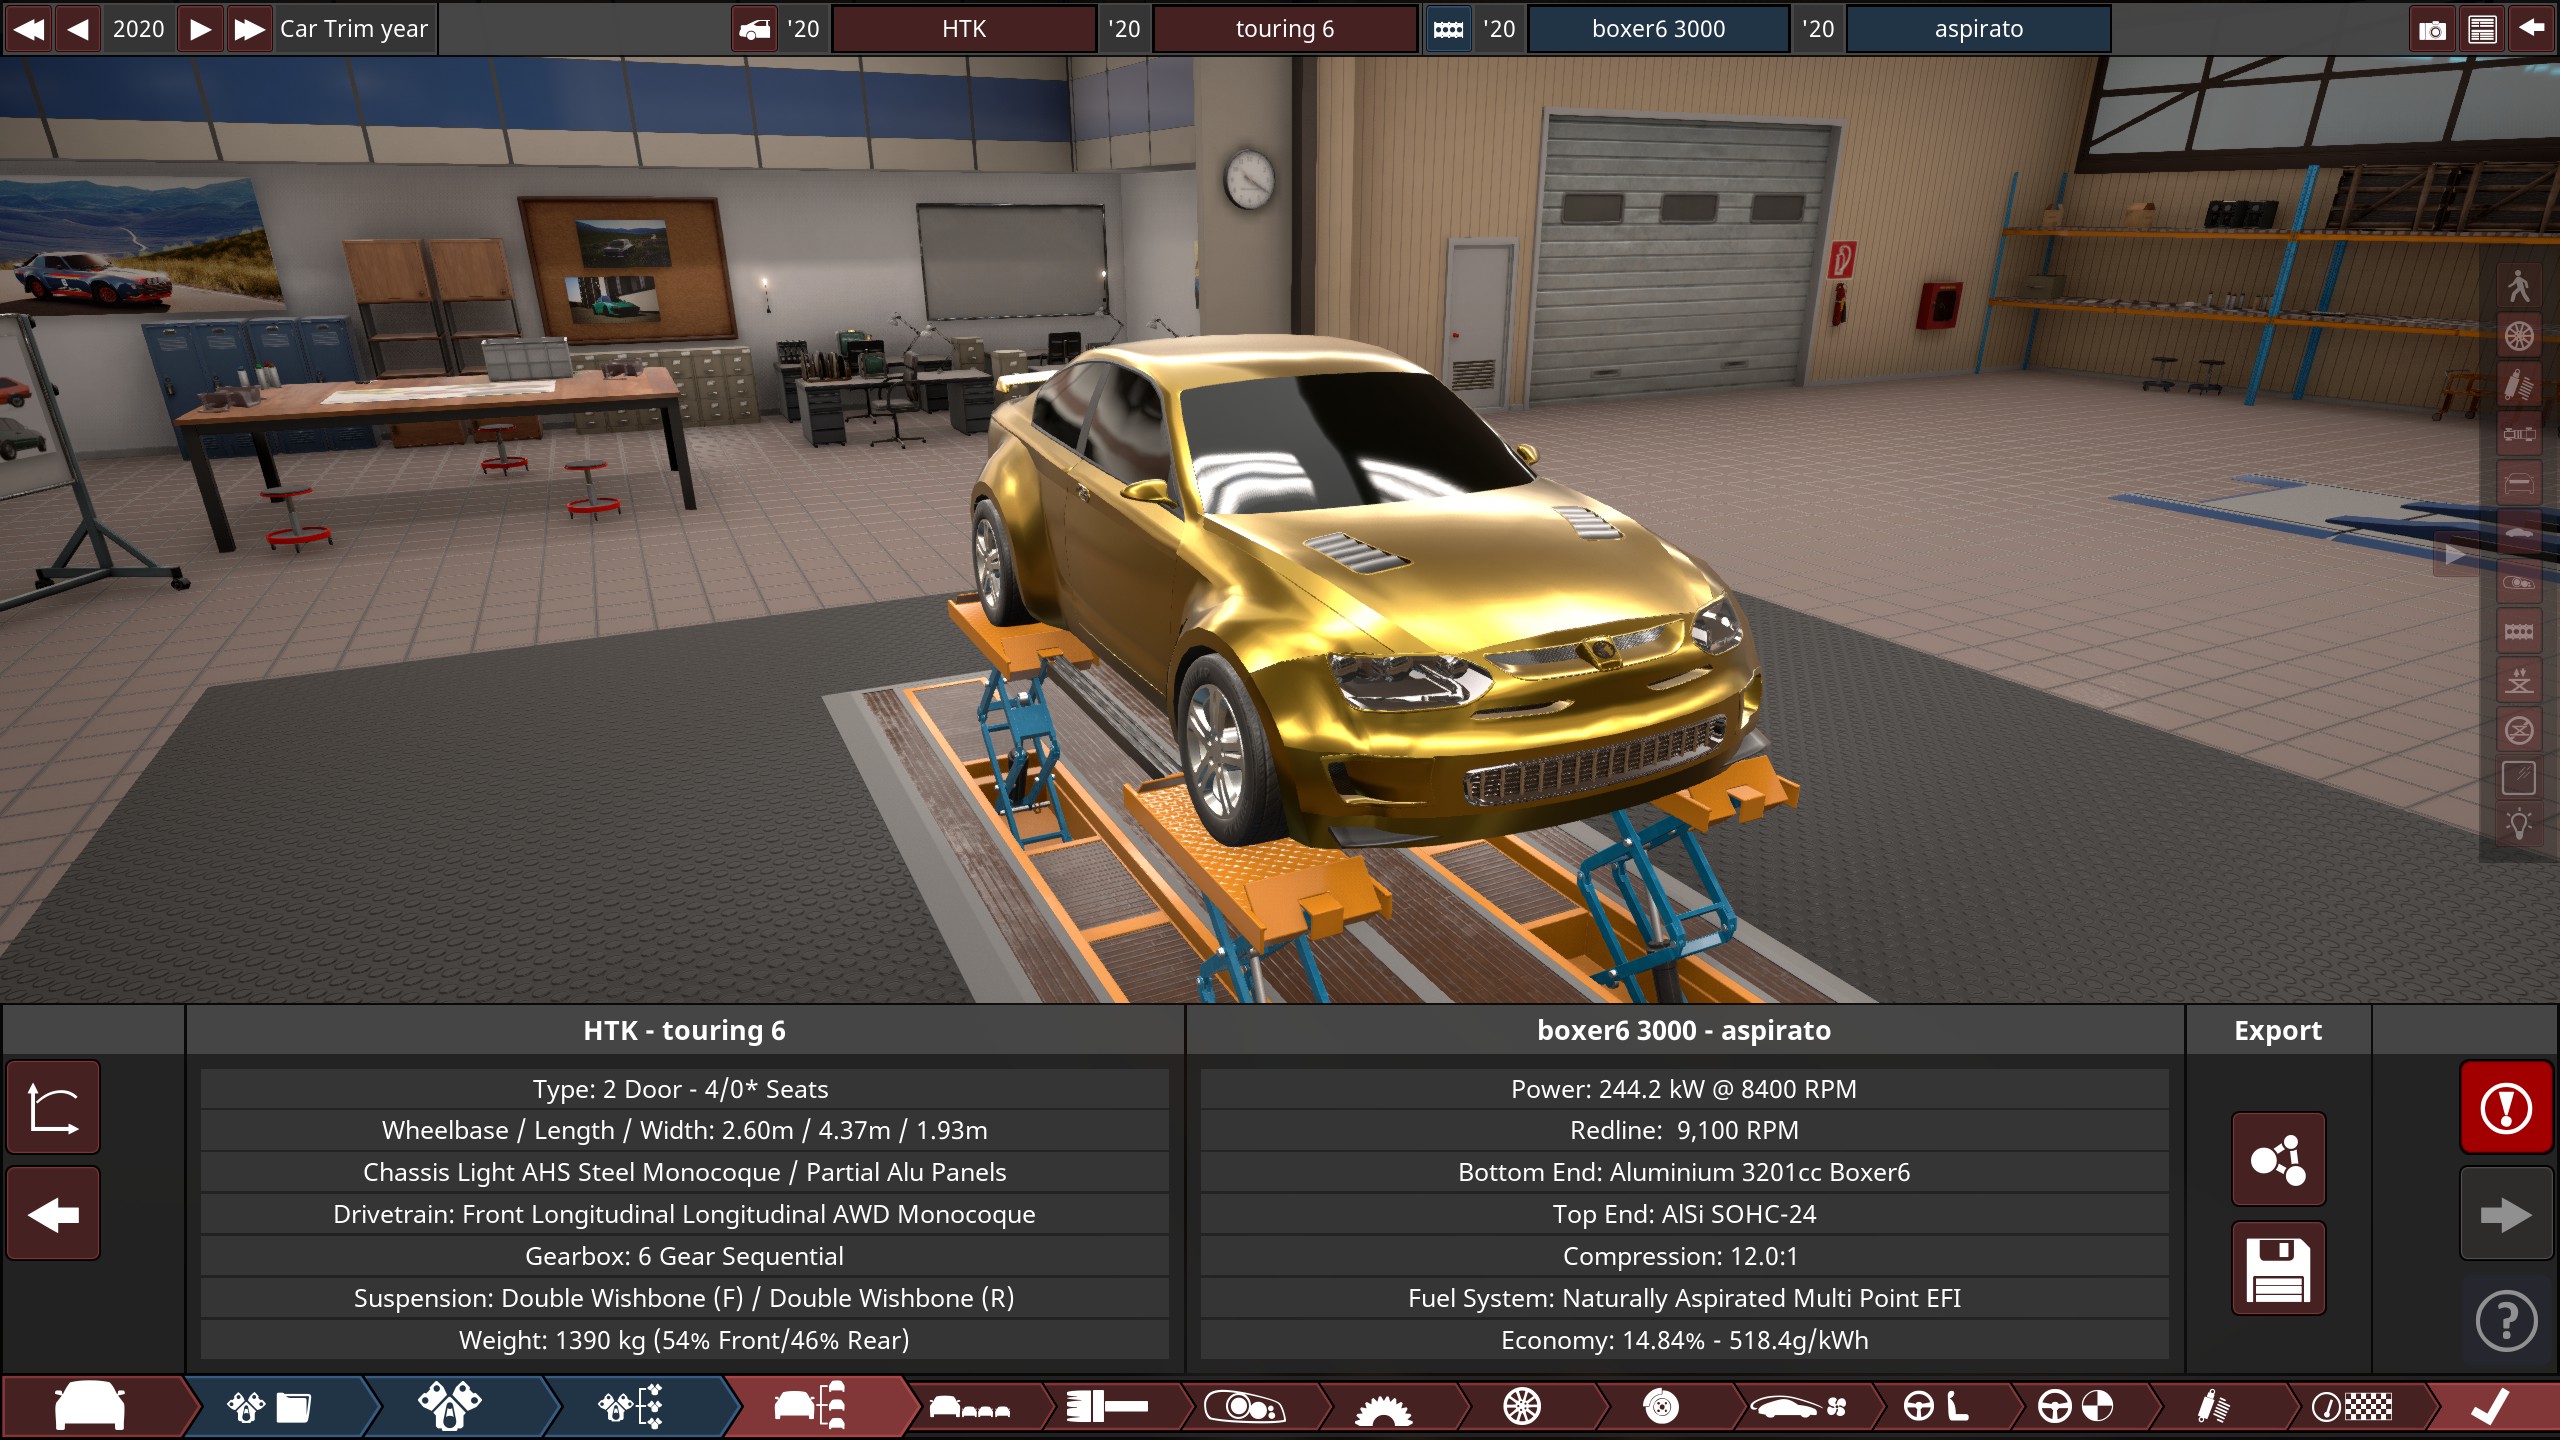Go back with the left arrow button in the bottom panel
2560x1440 pixels.
[x=54, y=1215]
